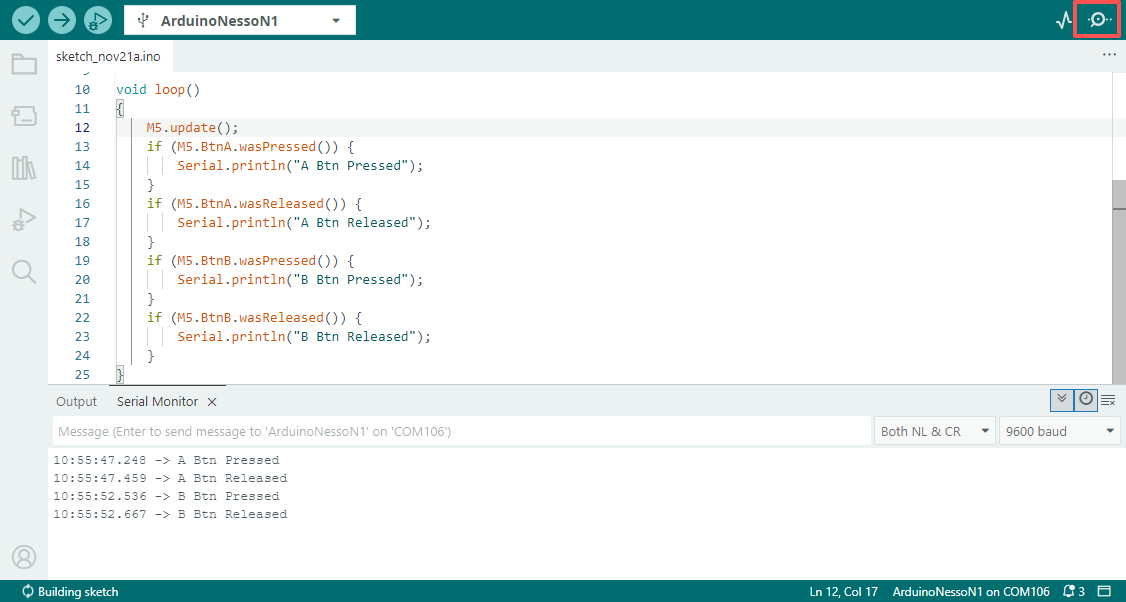The width and height of the screenshot is (1126, 602).
Task: Open the ArduinoNessoN1 board selector dropdown
Action: tap(240, 20)
